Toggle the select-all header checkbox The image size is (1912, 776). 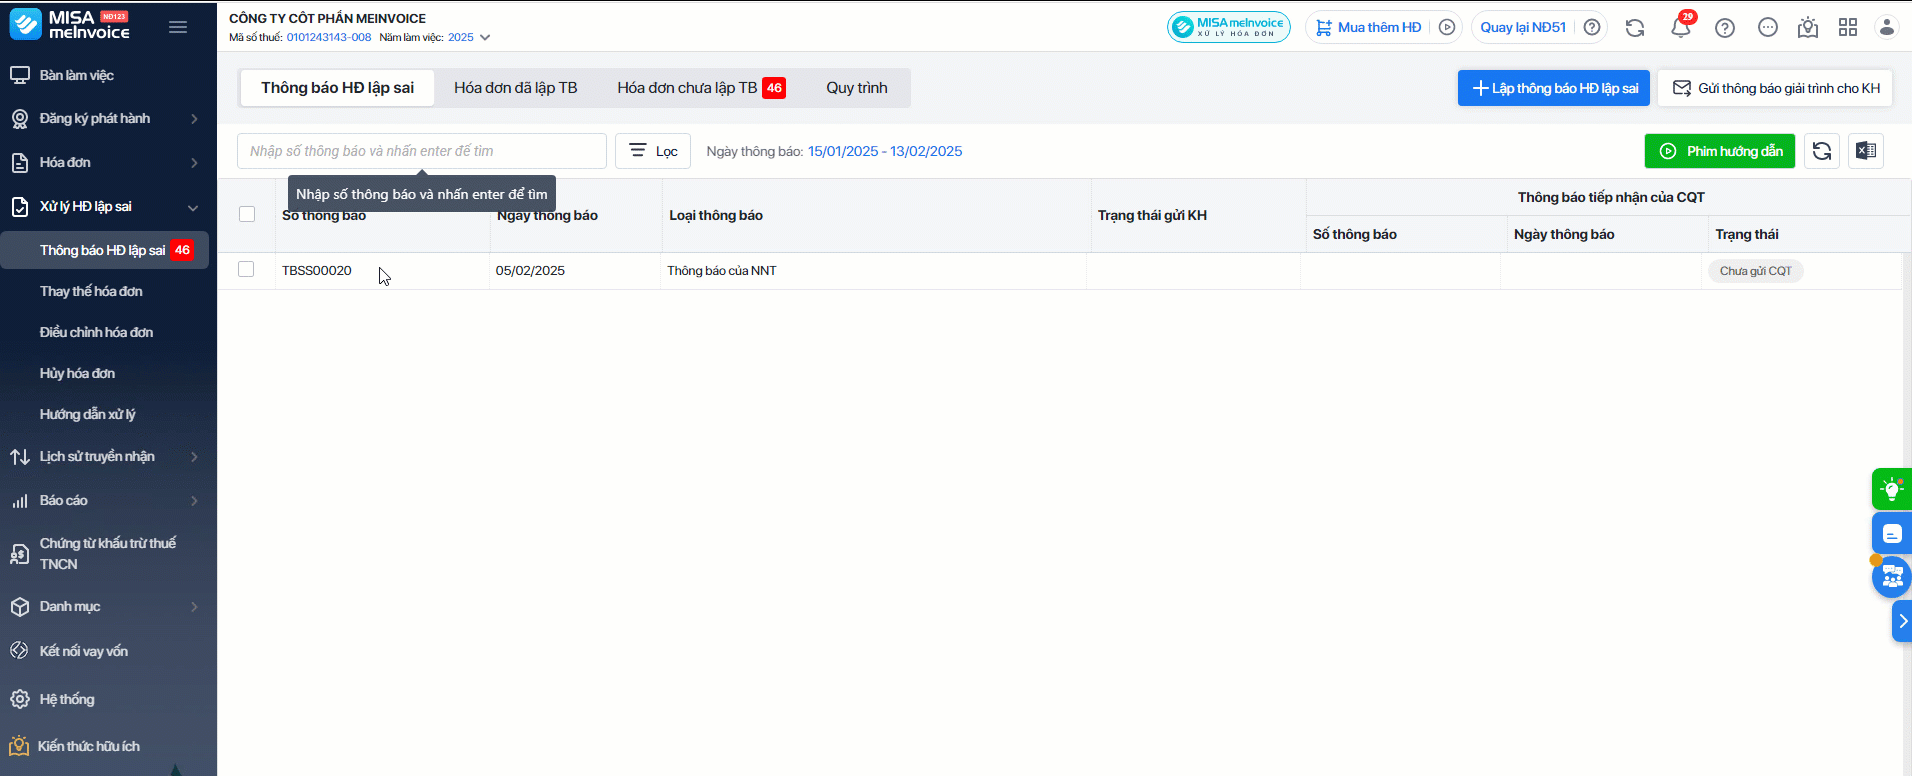tap(247, 214)
